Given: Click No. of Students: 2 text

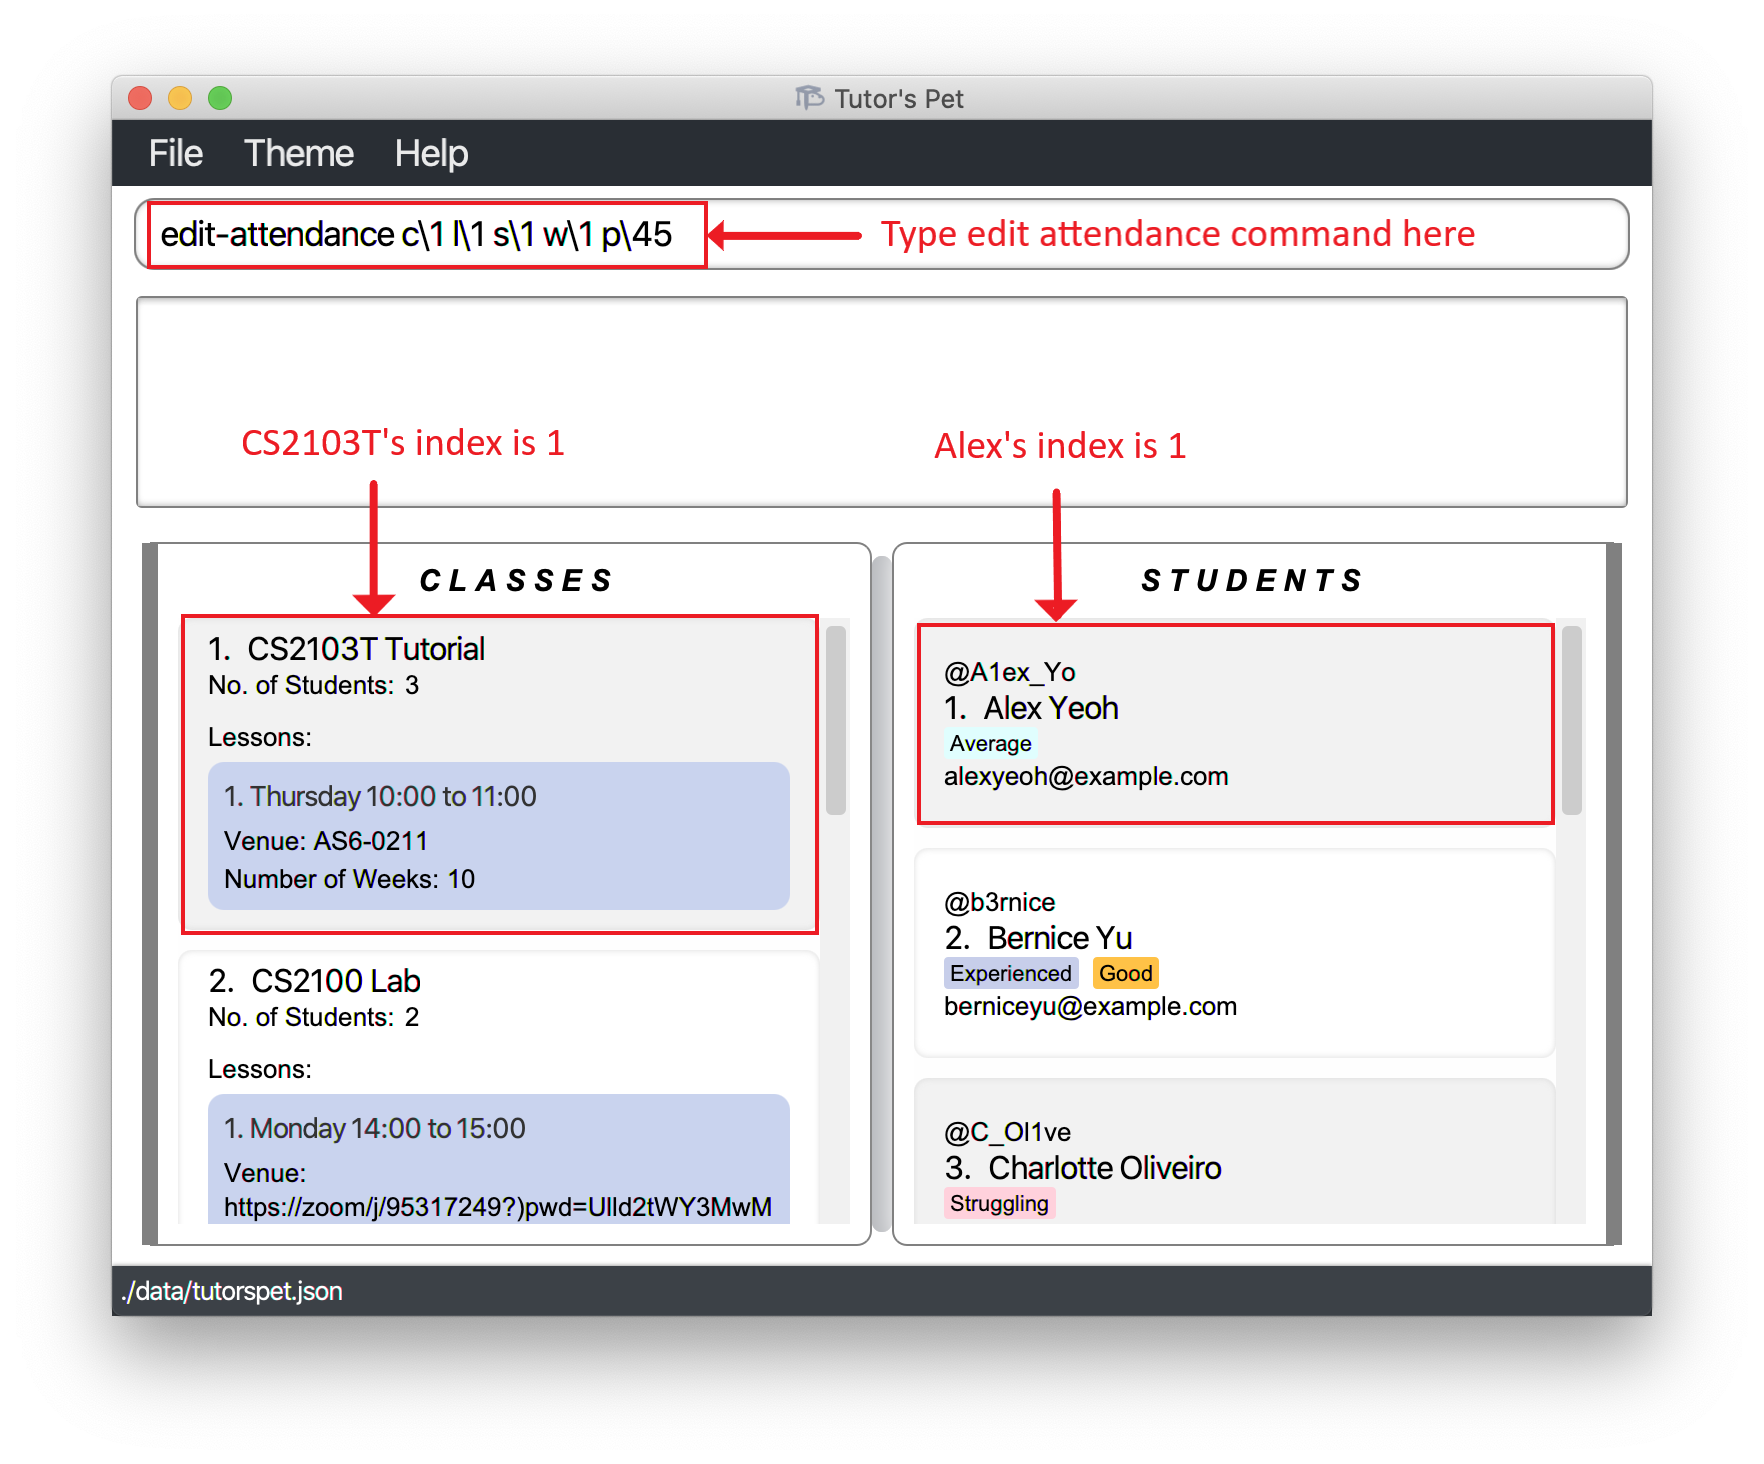Looking at the screenshot, I should click(313, 1017).
